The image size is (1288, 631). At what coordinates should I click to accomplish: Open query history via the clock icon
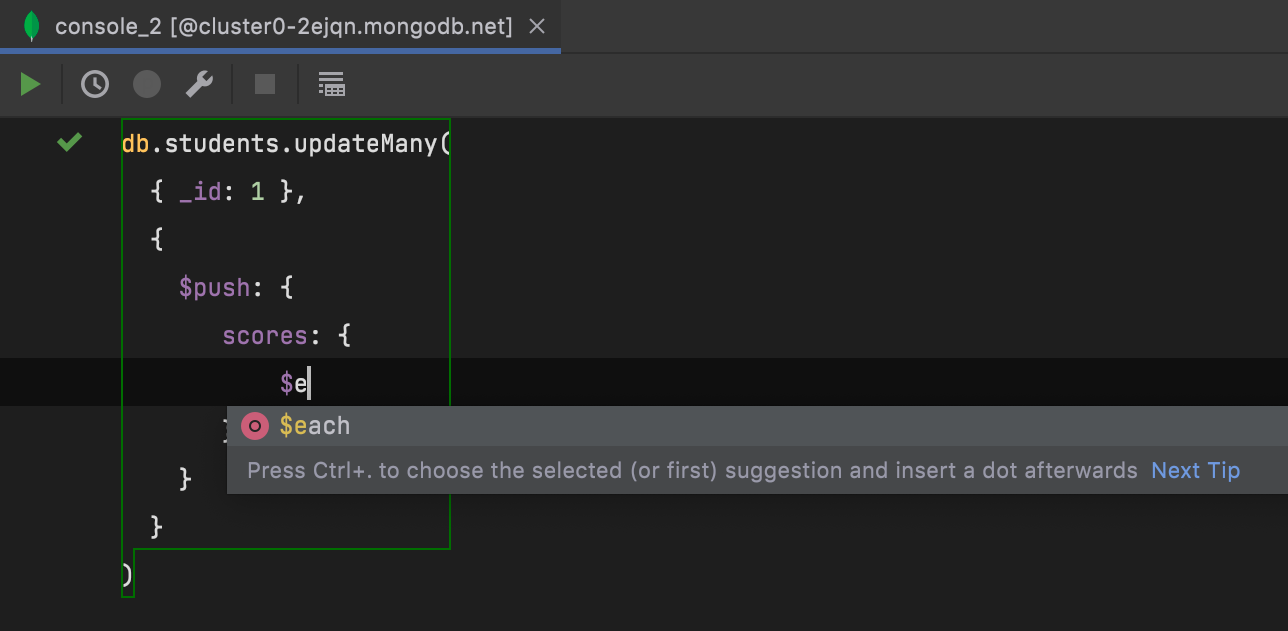tap(95, 85)
